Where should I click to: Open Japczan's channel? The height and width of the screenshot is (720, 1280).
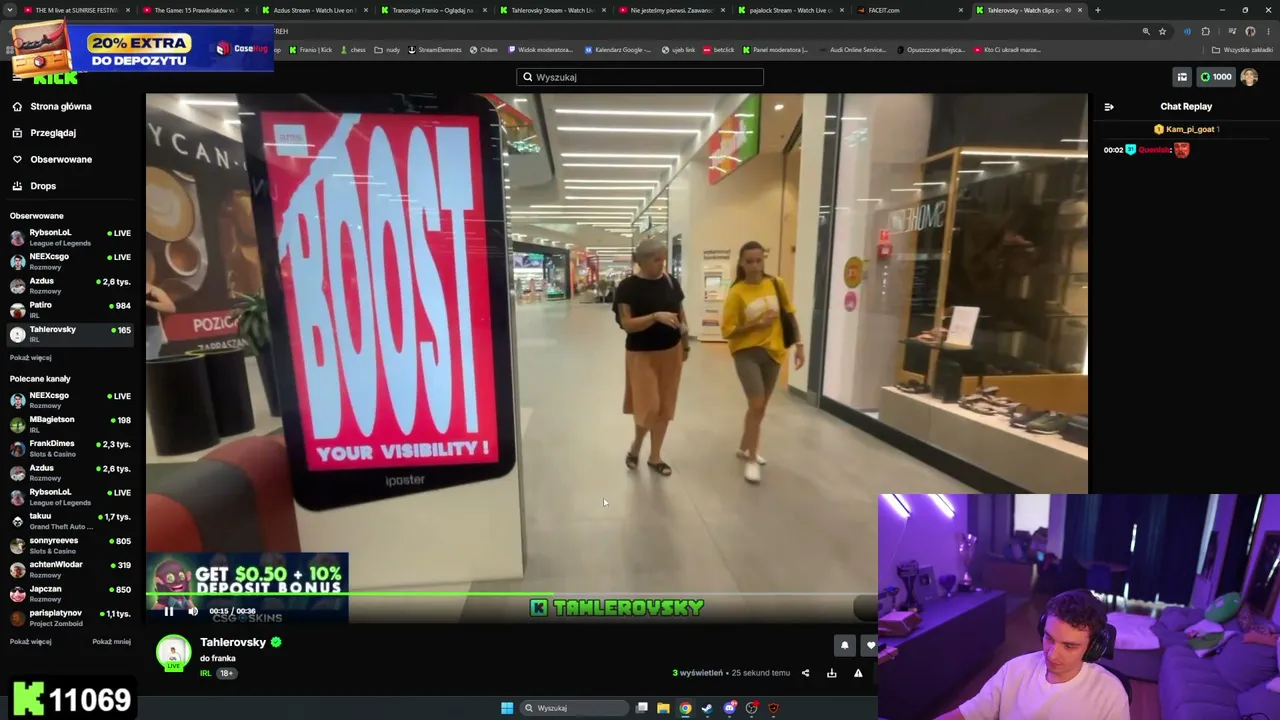[x=70, y=593]
